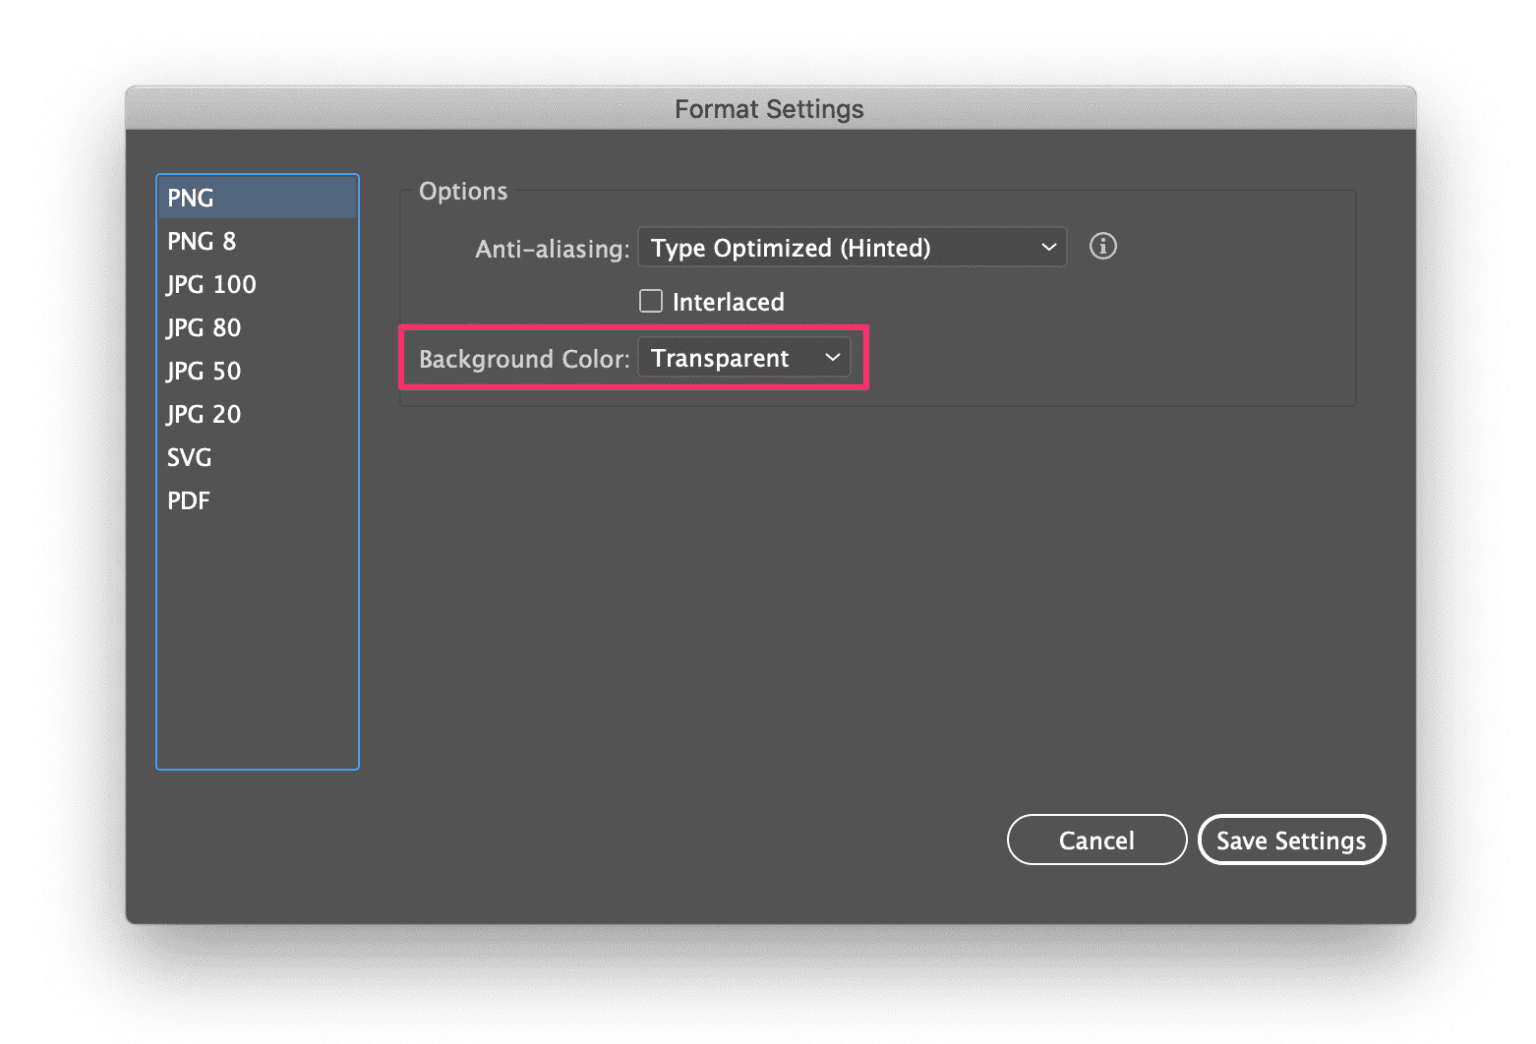Click the empty area of the format list

[257, 645]
